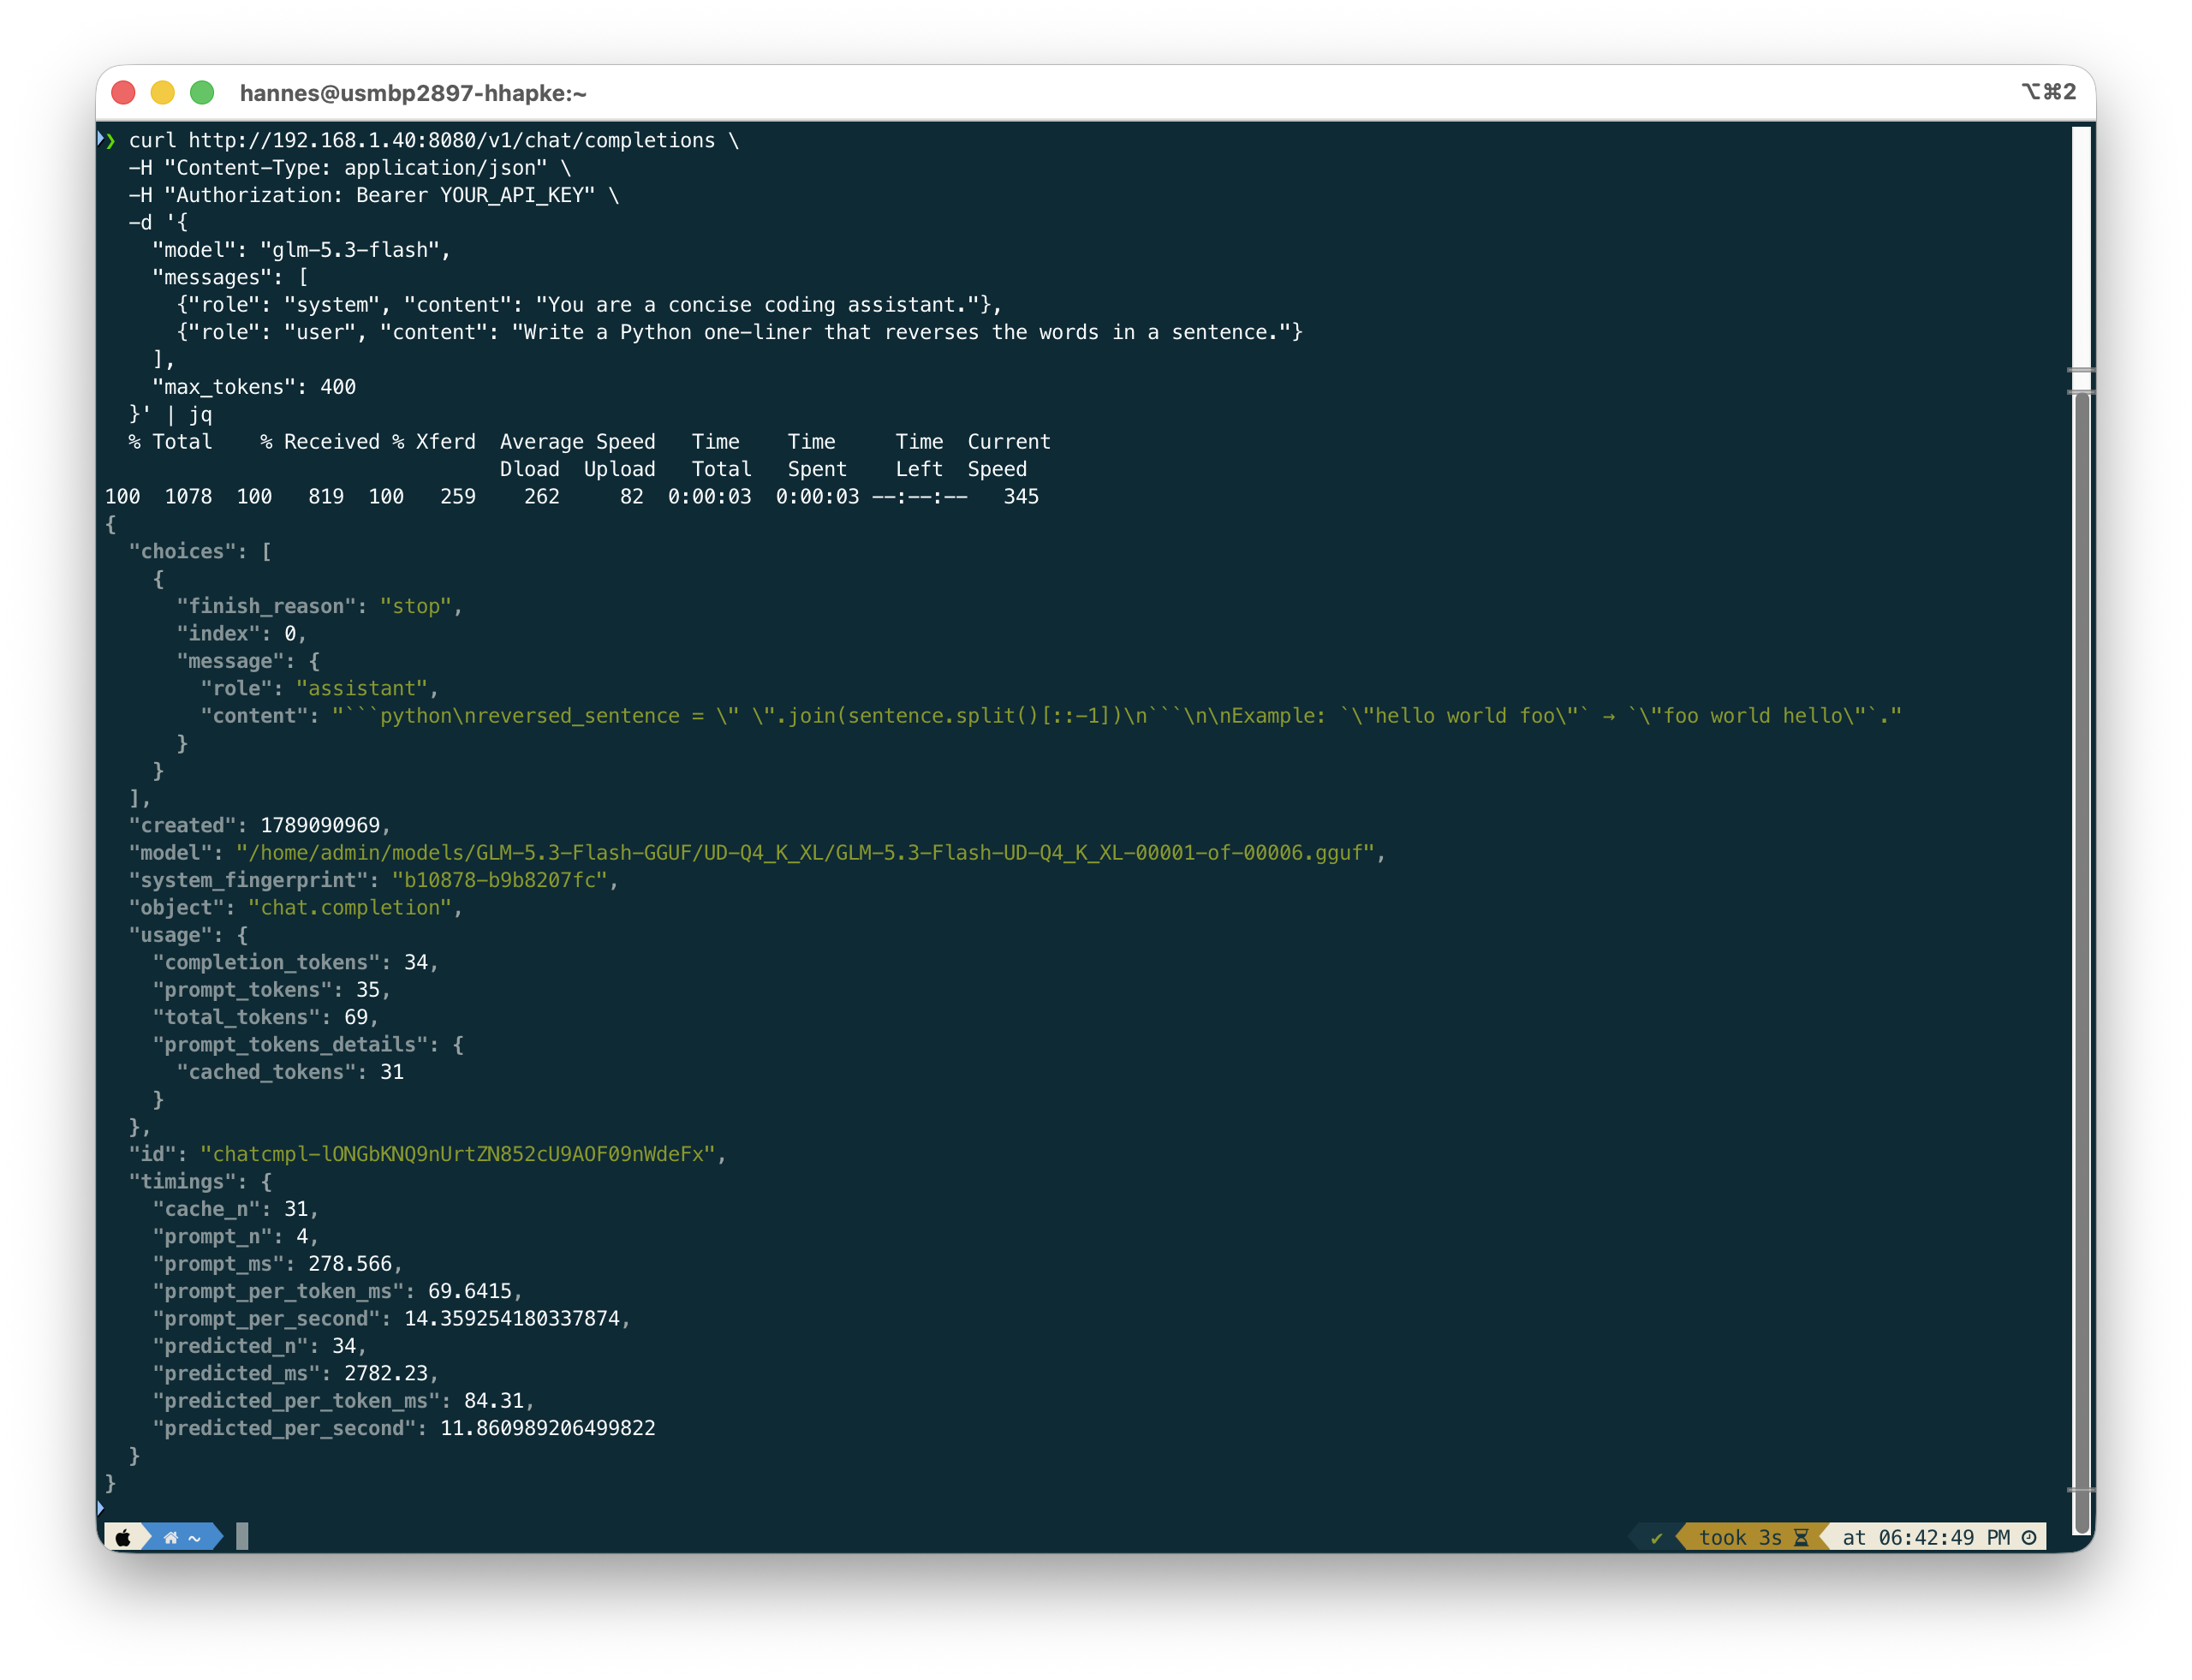Screen dimensions: 2192x1680
Task: Click the "prompt_tokens": 35 line
Action: [271, 990]
